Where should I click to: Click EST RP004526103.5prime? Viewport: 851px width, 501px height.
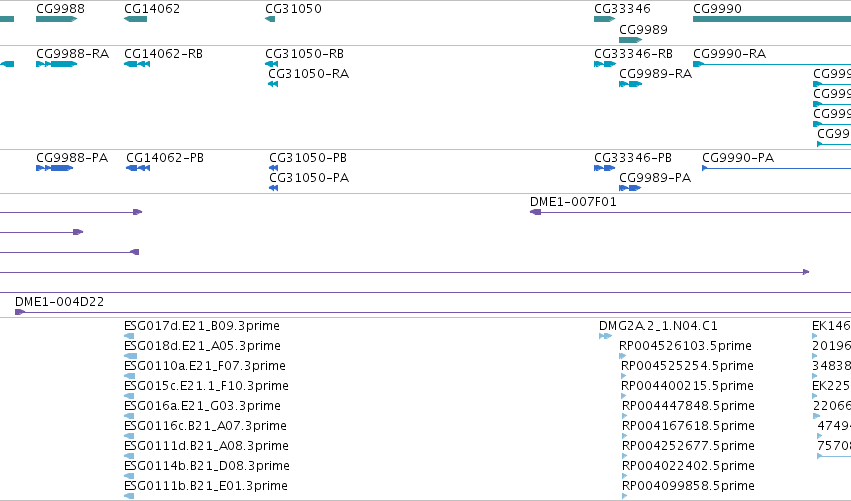(685, 346)
